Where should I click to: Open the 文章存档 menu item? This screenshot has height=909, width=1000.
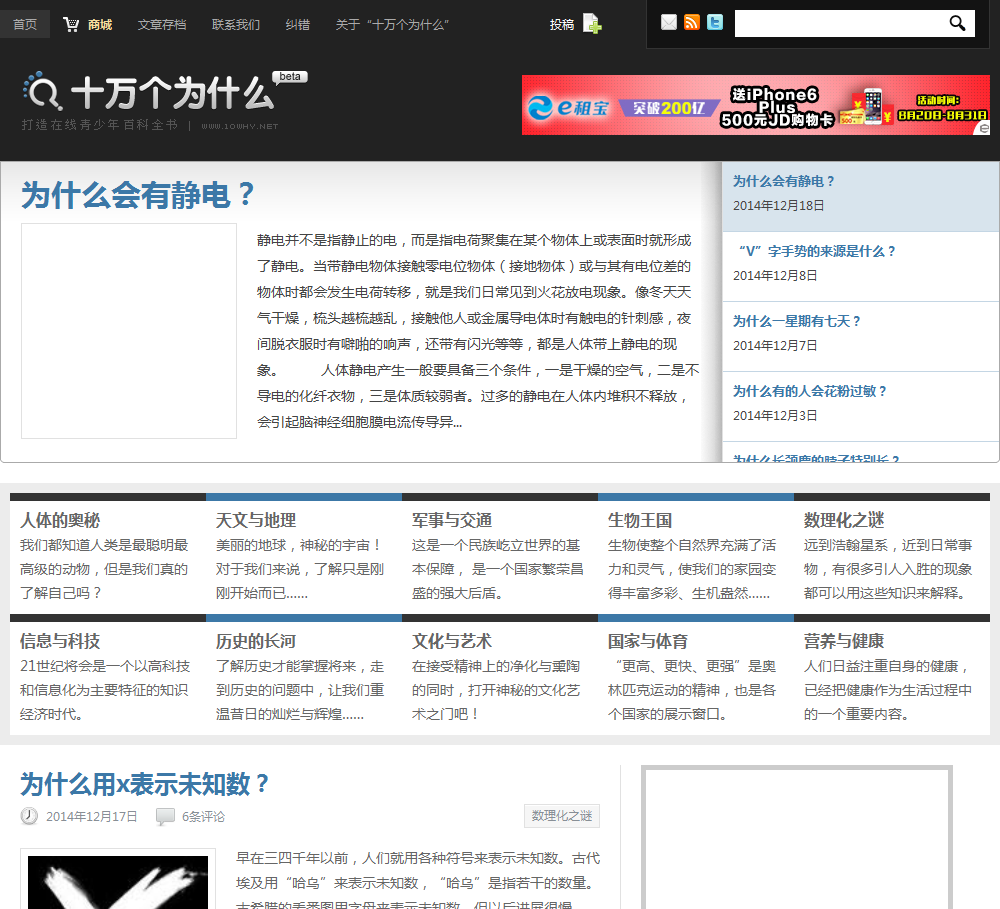click(x=162, y=24)
